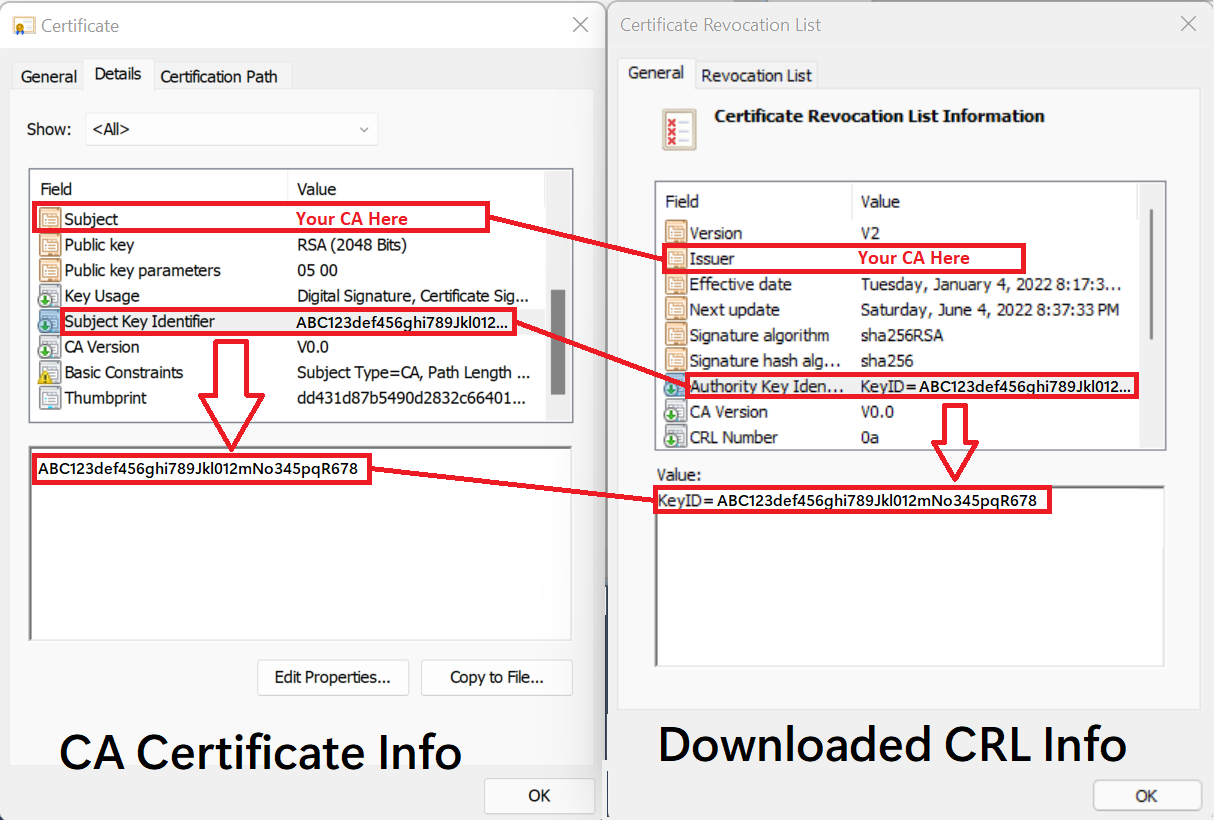Select the 'Signature algorithm' row showing sha256RSA
The width and height of the screenshot is (1216, 820).
coord(900,335)
